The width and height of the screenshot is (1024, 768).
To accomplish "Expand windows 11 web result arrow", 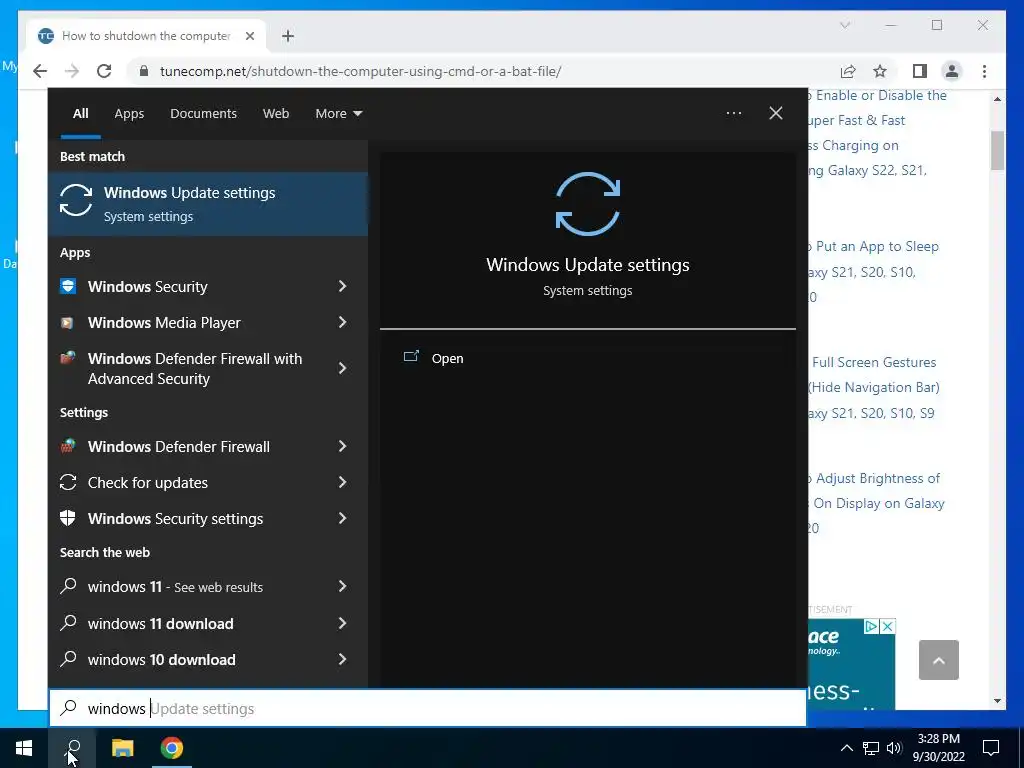I will click(x=342, y=586).
